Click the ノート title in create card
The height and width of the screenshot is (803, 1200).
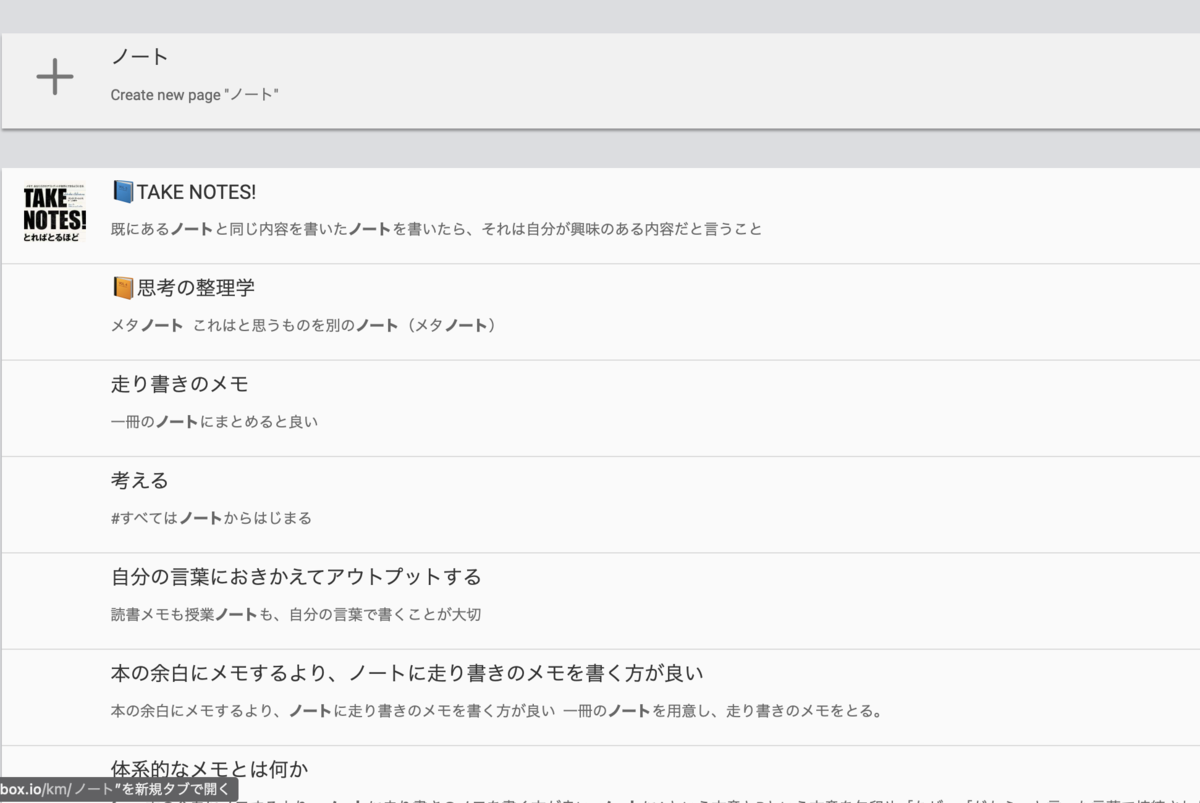140,57
